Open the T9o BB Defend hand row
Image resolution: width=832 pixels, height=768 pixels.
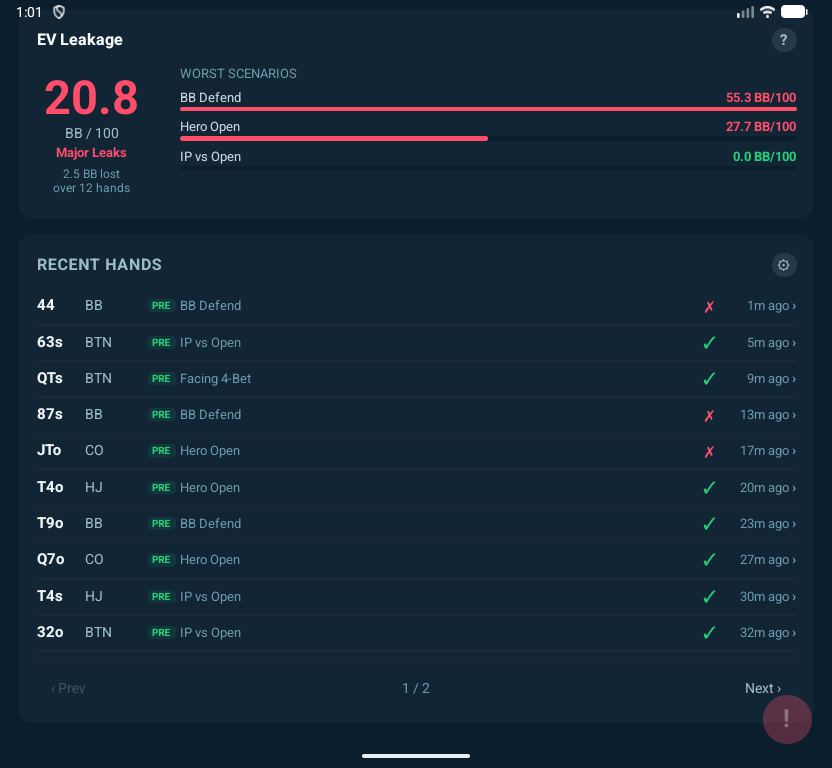[x=400, y=524]
